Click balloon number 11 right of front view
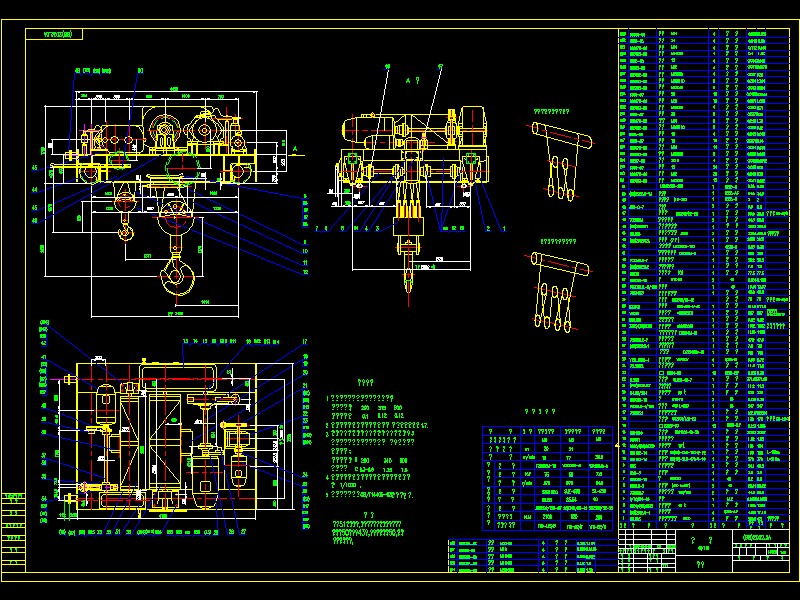 pos(305,263)
